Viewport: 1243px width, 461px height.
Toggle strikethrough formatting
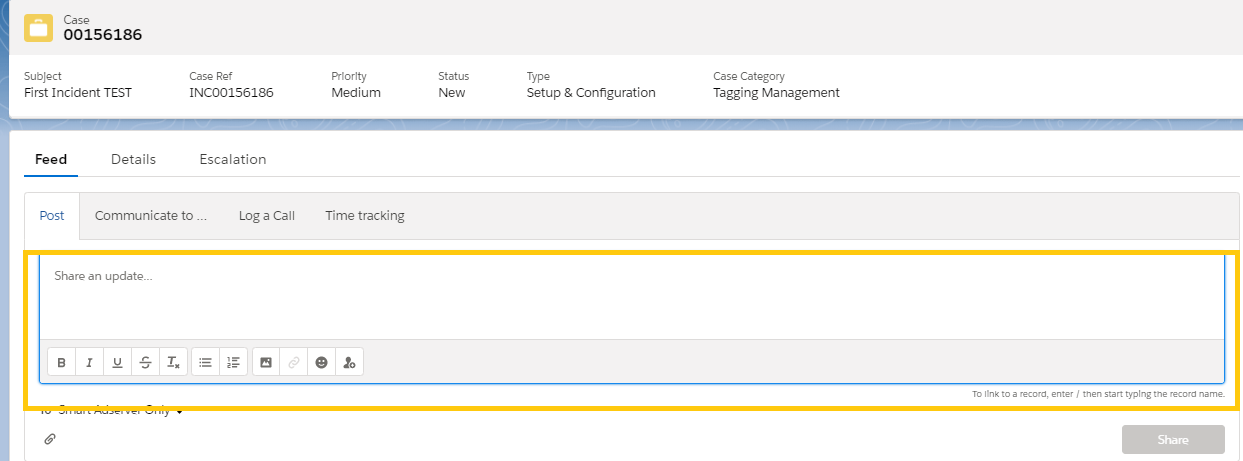click(x=145, y=362)
